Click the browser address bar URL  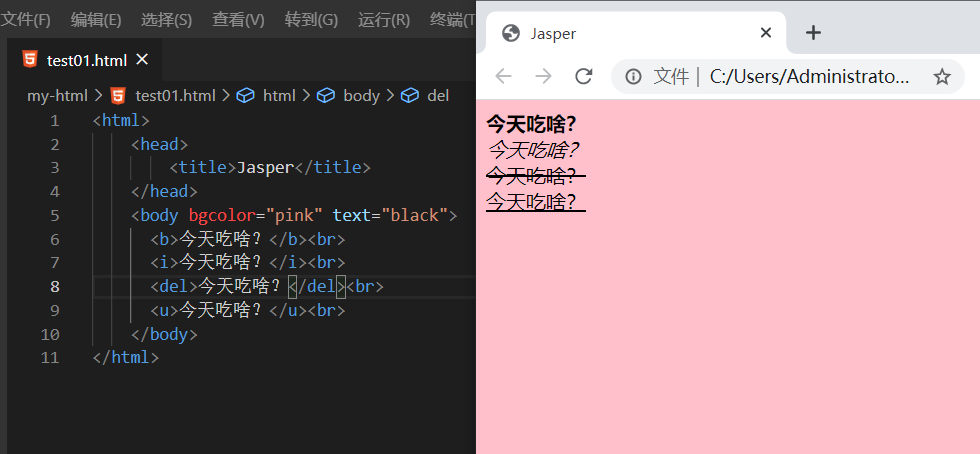coord(809,77)
